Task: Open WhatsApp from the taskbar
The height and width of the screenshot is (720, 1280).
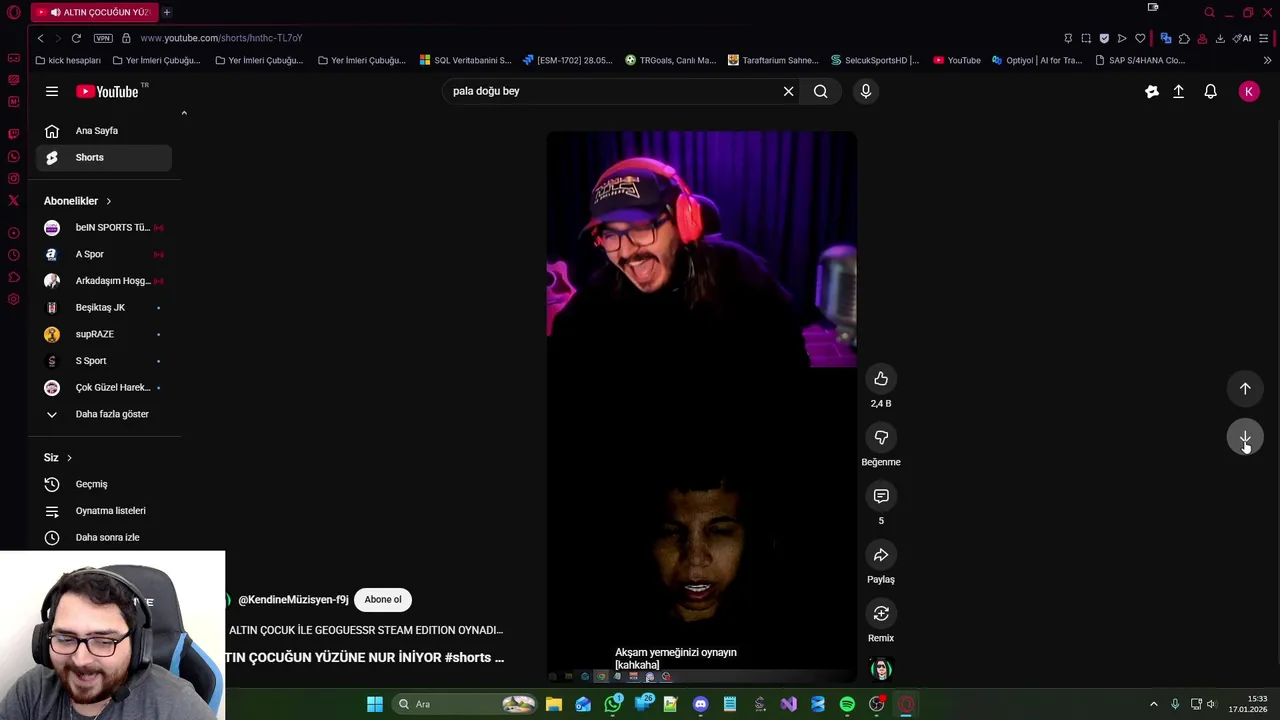Action: [x=612, y=704]
